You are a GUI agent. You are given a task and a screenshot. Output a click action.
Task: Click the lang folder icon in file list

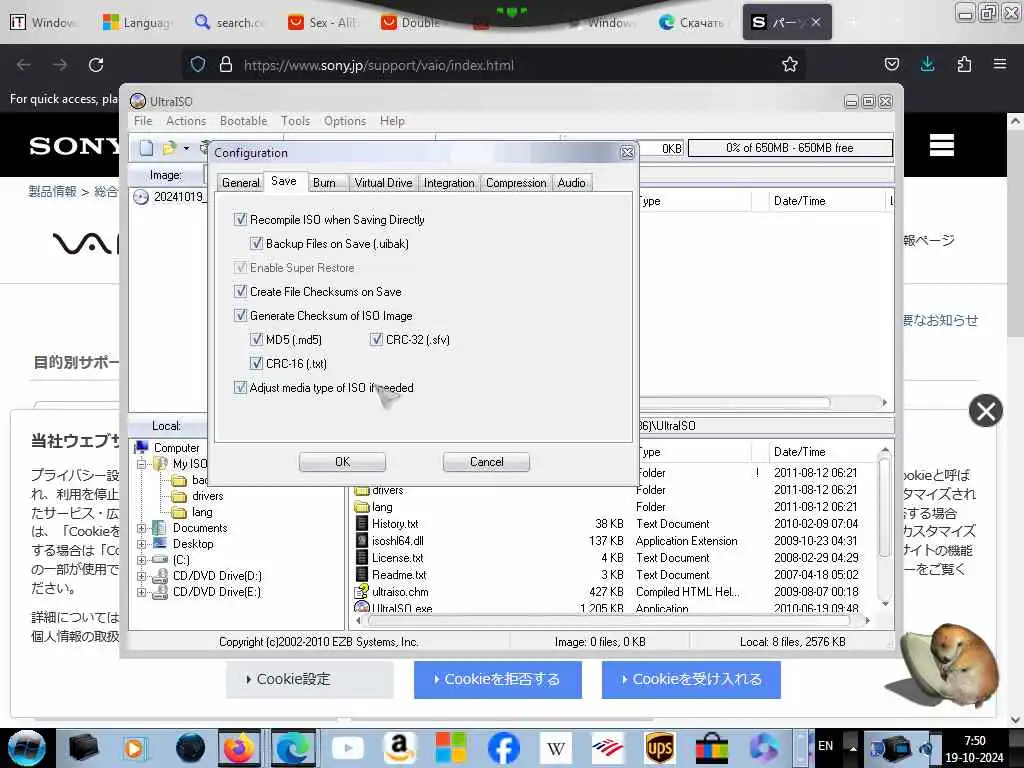coord(362,507)
